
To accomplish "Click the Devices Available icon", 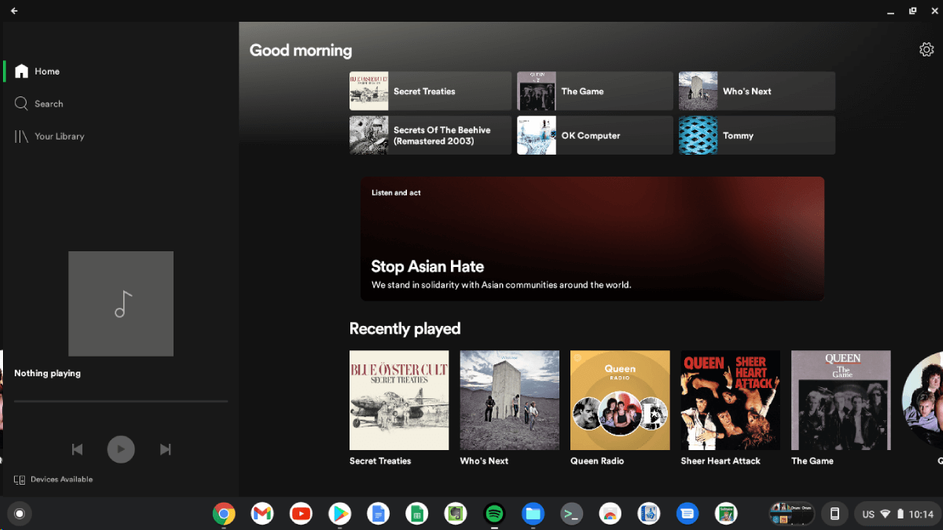I will pyautogui.click(x=19, y=480).
